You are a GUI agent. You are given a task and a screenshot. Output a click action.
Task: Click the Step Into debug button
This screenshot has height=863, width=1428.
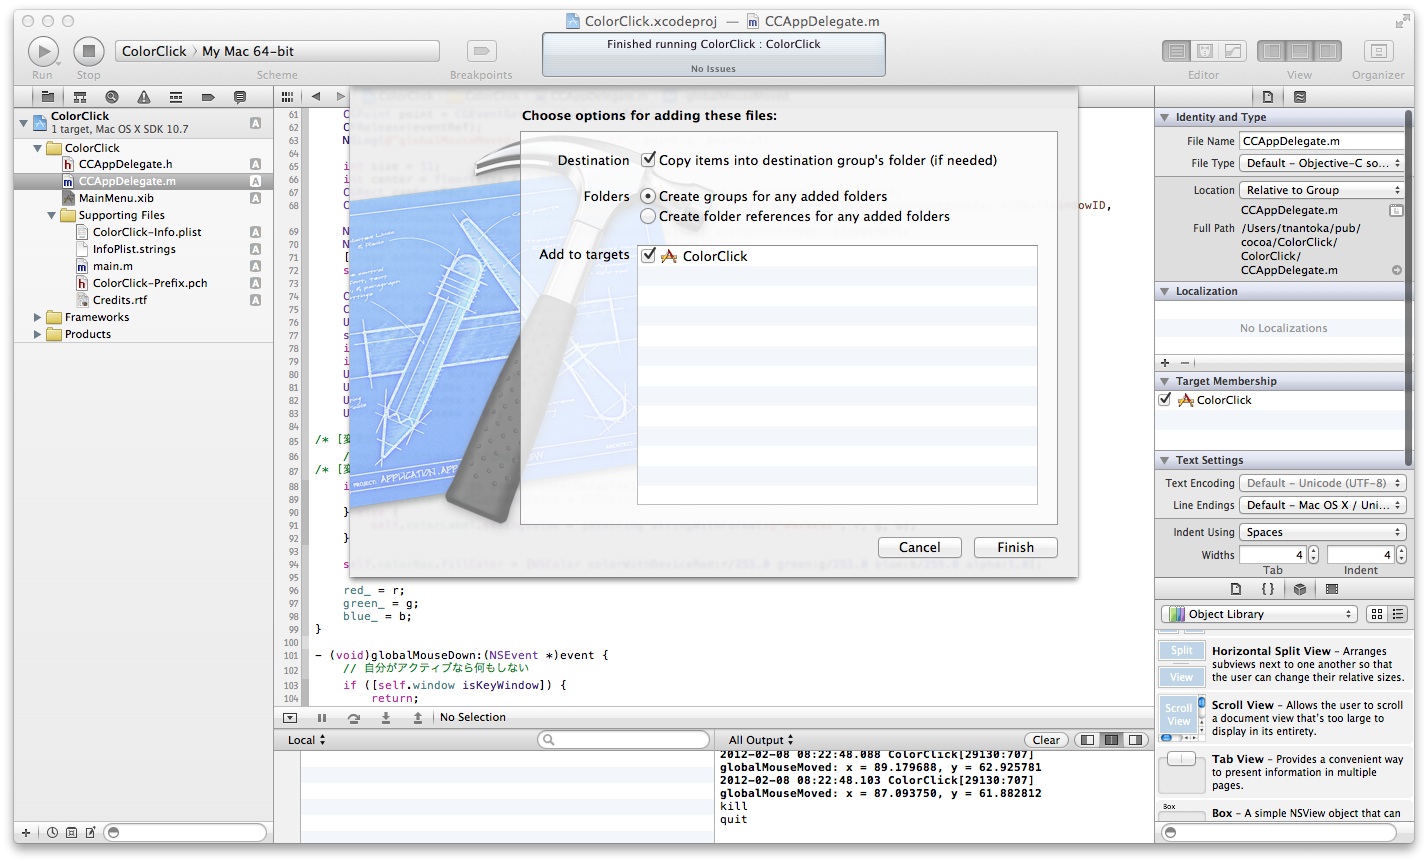point(386,718)
